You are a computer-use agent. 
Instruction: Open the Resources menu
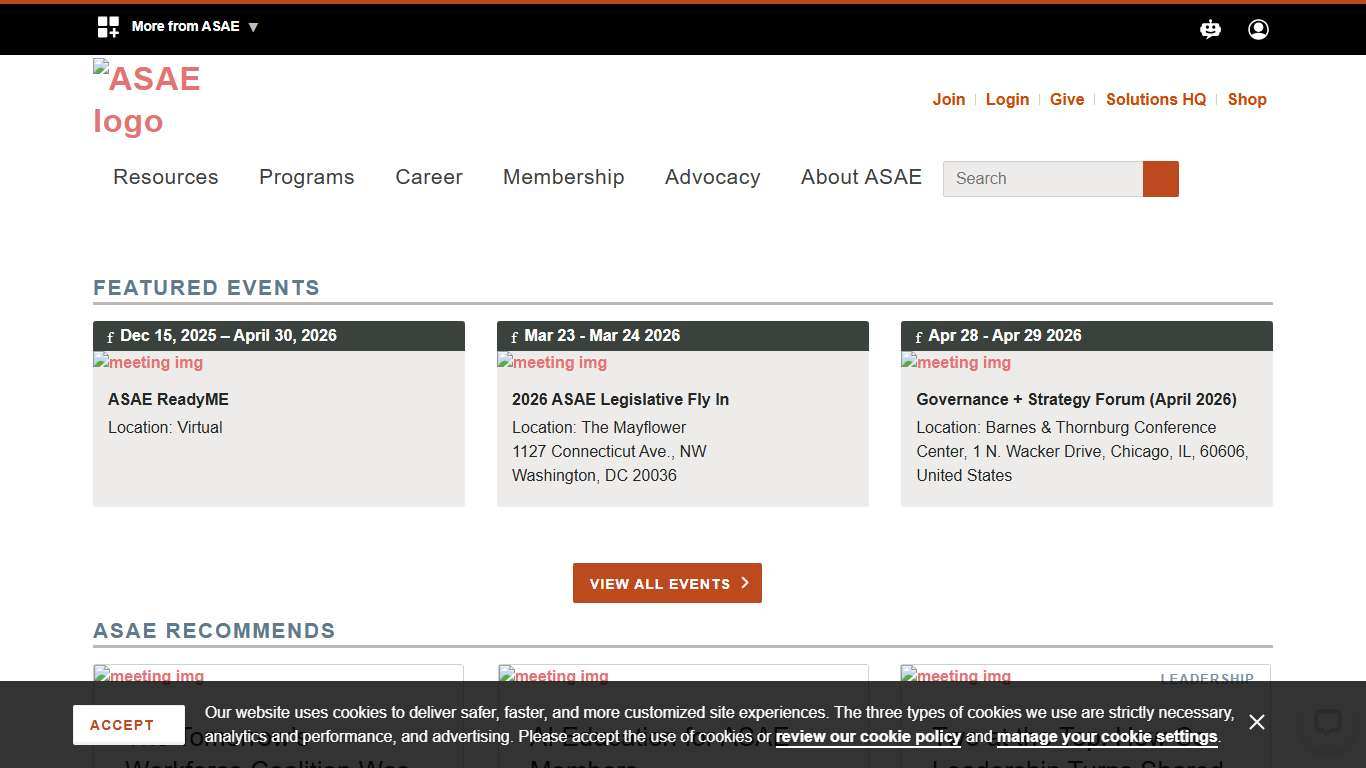coord(165,177)
